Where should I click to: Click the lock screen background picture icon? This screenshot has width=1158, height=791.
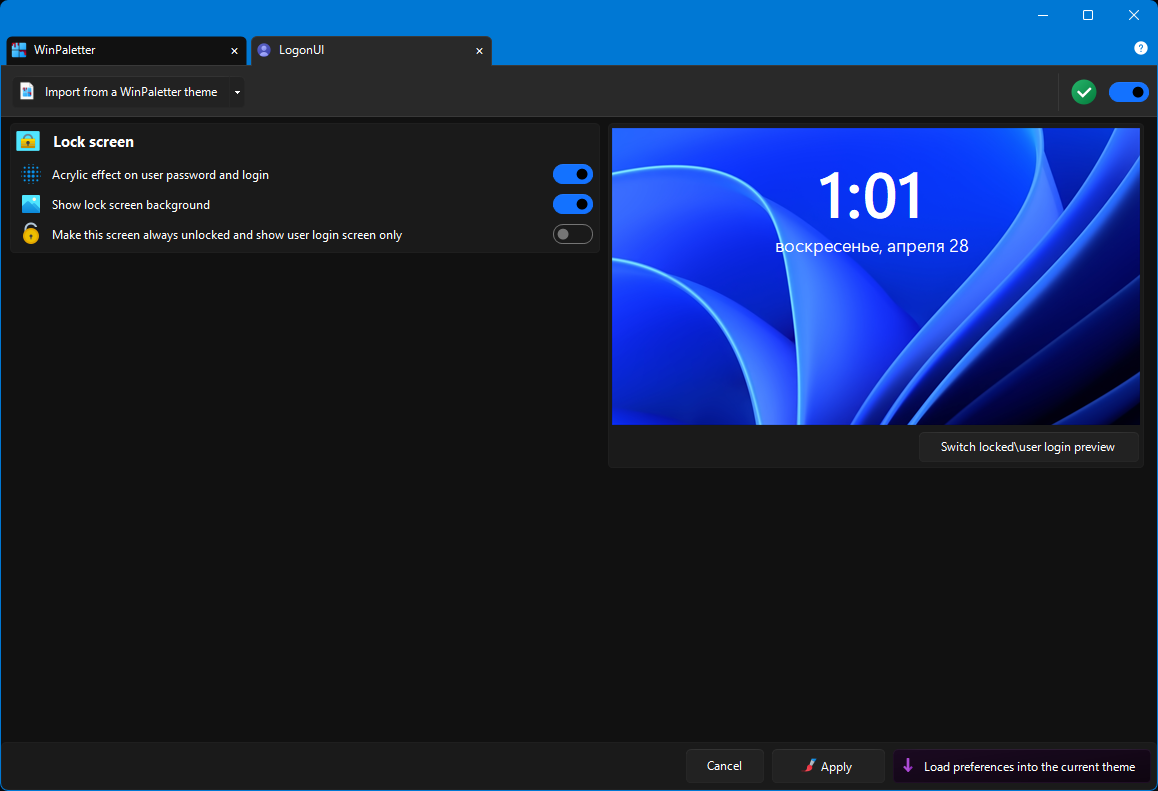pos(31,205)
